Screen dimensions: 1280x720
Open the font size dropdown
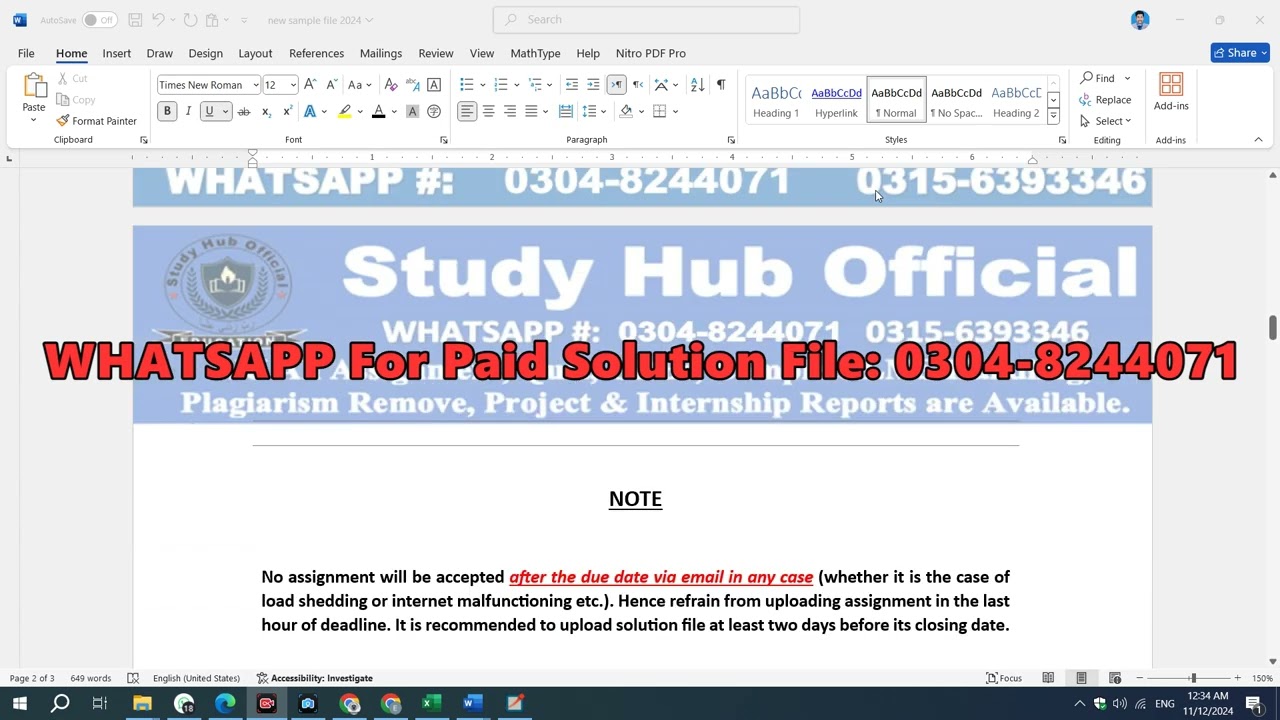[293, 85]
